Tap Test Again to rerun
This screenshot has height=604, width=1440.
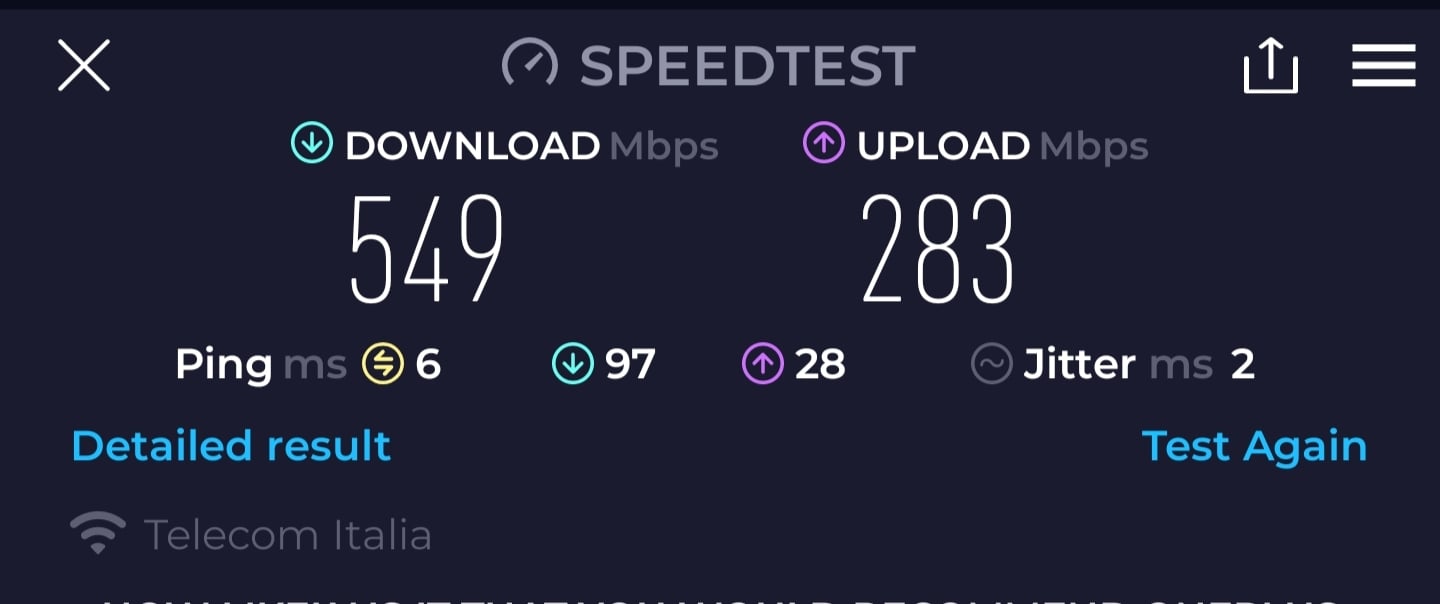coord(1254,446)
